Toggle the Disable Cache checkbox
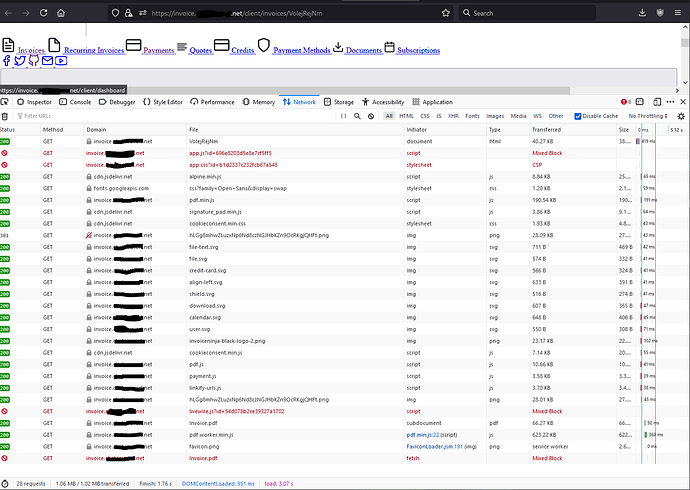690x490 pixels. (578, 116)
